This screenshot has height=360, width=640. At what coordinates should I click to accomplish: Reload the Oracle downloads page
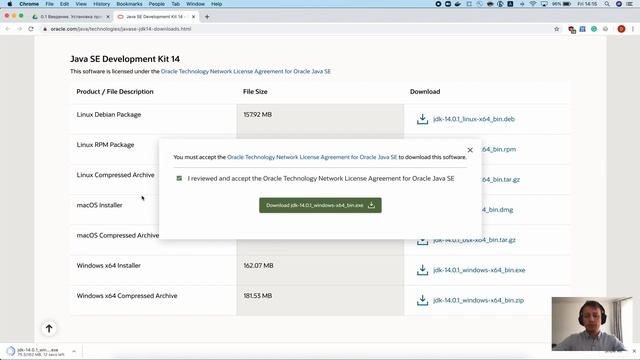(x=31, y=29)
